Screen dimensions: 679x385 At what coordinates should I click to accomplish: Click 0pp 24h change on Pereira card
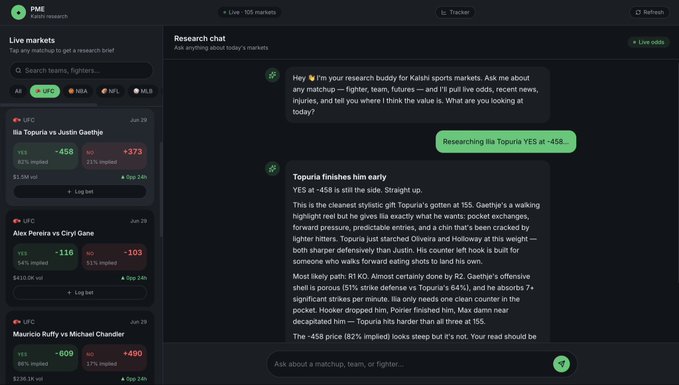pyautogui.click(x=134, y=278)
